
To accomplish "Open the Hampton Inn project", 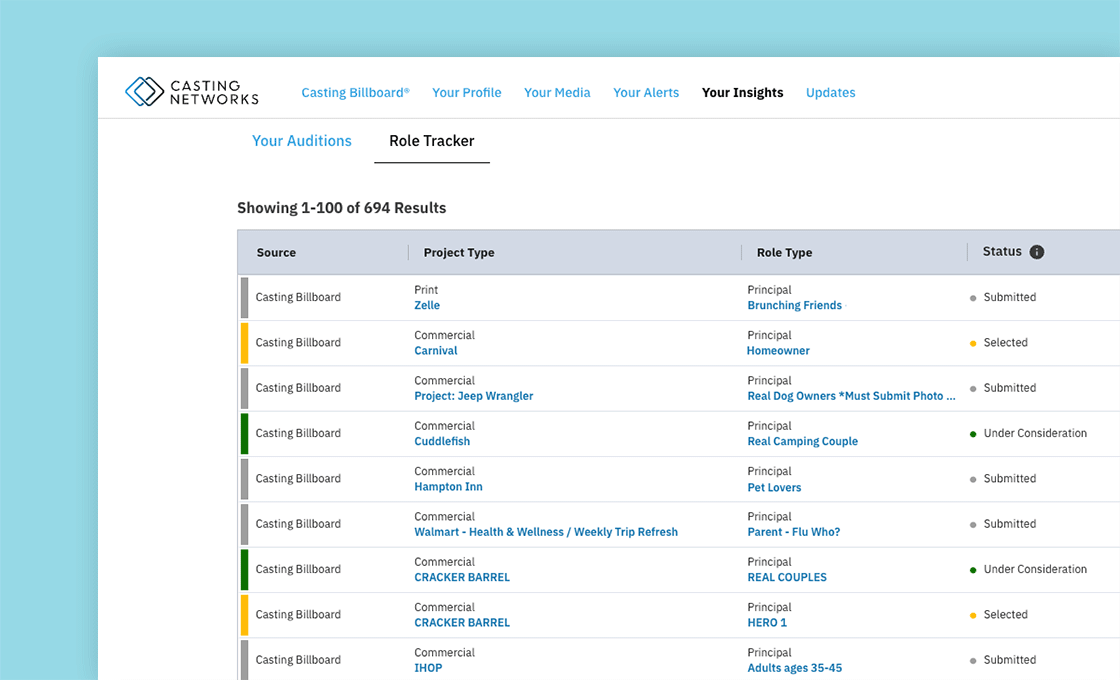I will pyautogui.click(x=448, y=486).
